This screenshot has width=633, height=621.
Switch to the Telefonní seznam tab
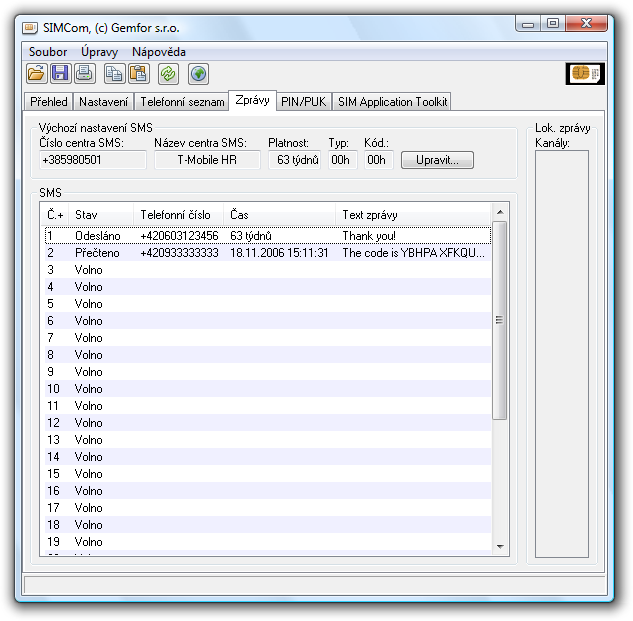pyautogui.click(x=182, y=102)
